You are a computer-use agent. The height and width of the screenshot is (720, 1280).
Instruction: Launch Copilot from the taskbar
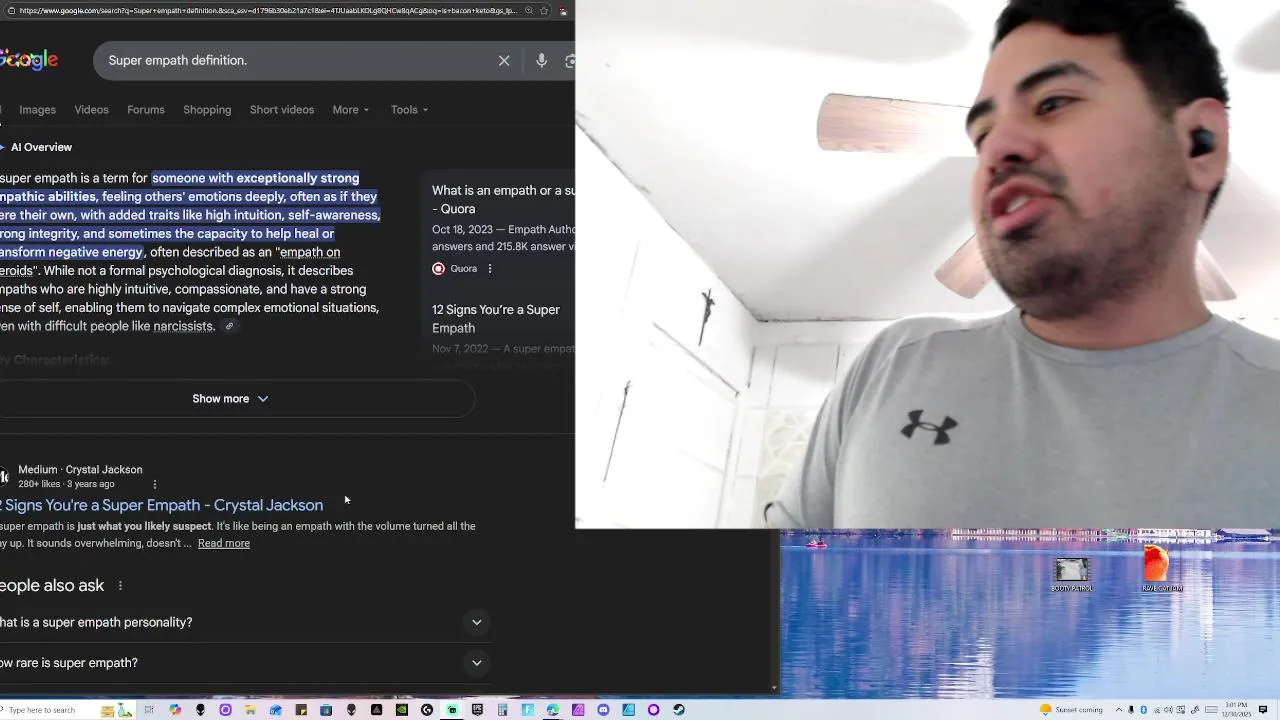tap(175, 710)
